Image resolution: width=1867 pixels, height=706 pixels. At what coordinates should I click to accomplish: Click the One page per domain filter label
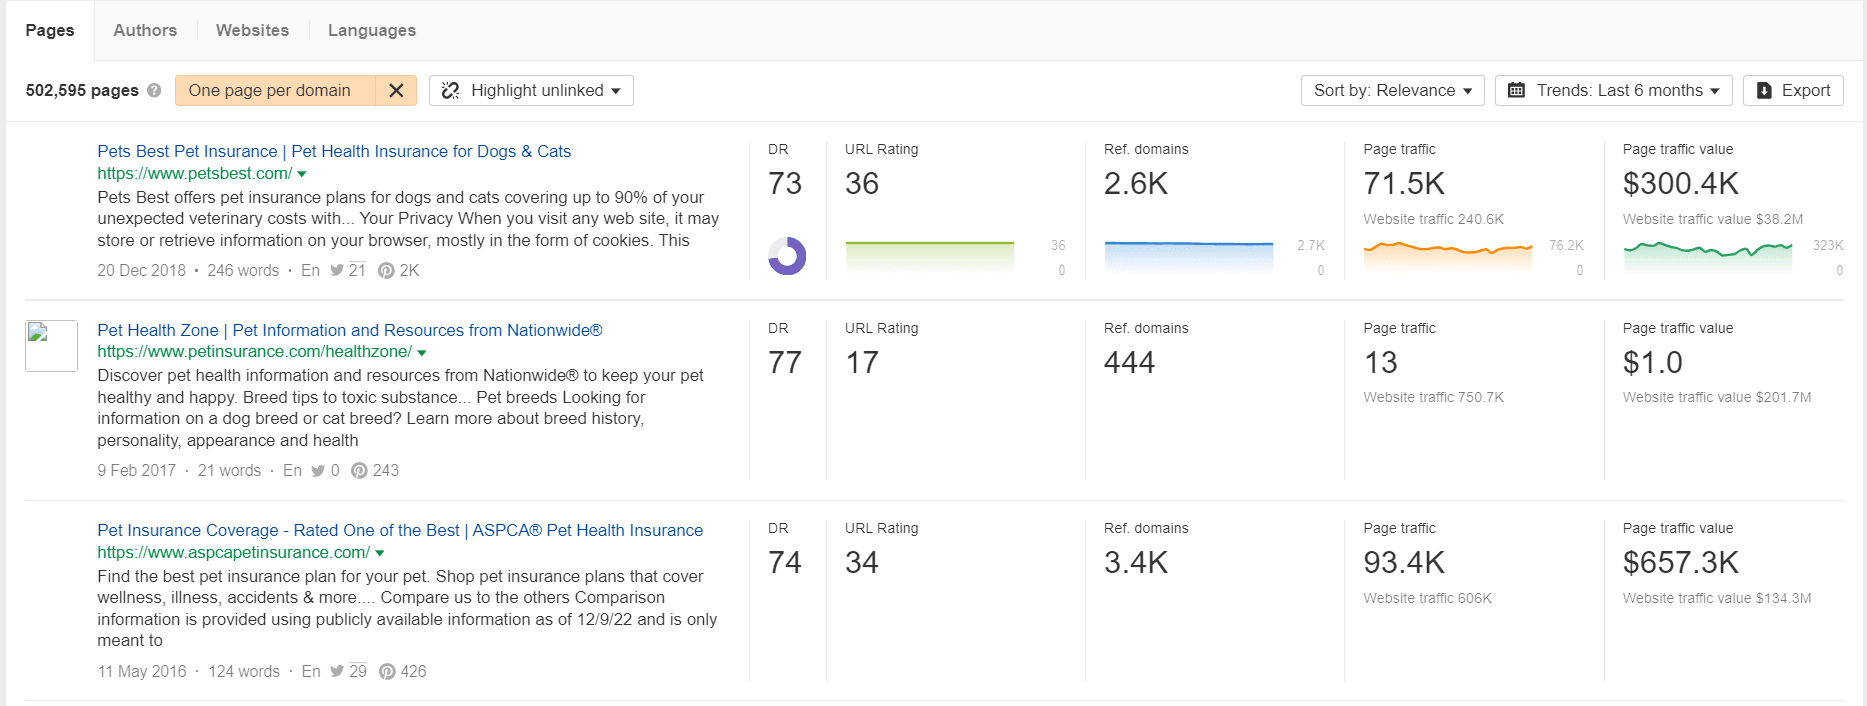(x=270, y=90)
